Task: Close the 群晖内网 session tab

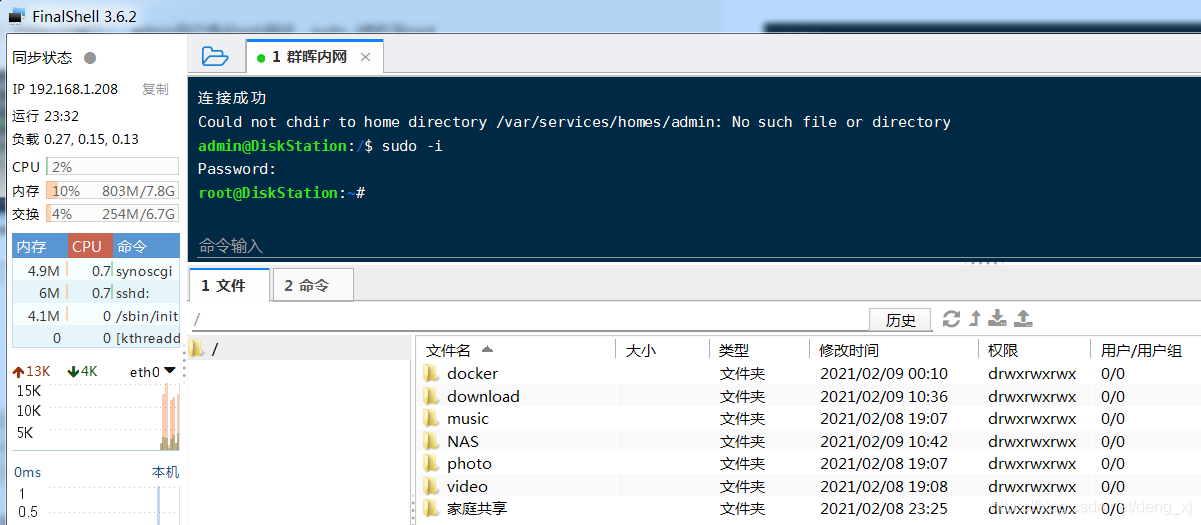Action: [x=365, y=57]
